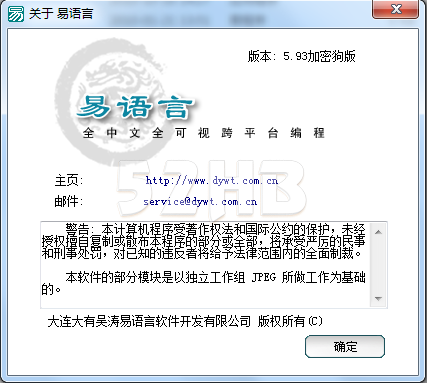Screen dimensions: 427x383
Task: Click the 易语言 logo graphic
Action: pyautogui.click(x=135, y=107)
